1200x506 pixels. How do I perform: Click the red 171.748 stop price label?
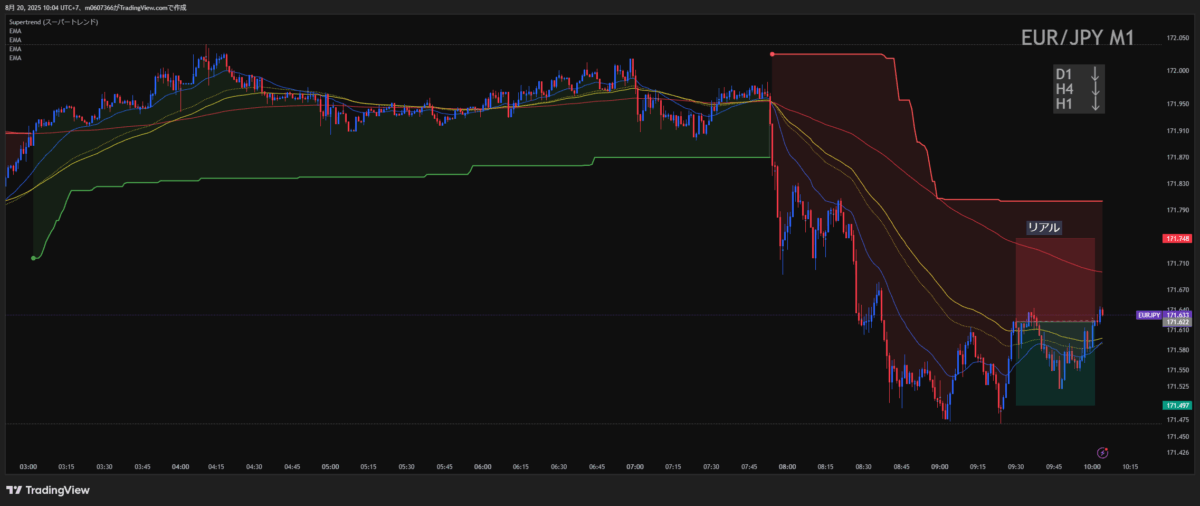pyautogui.click(x=1176, y=239)
